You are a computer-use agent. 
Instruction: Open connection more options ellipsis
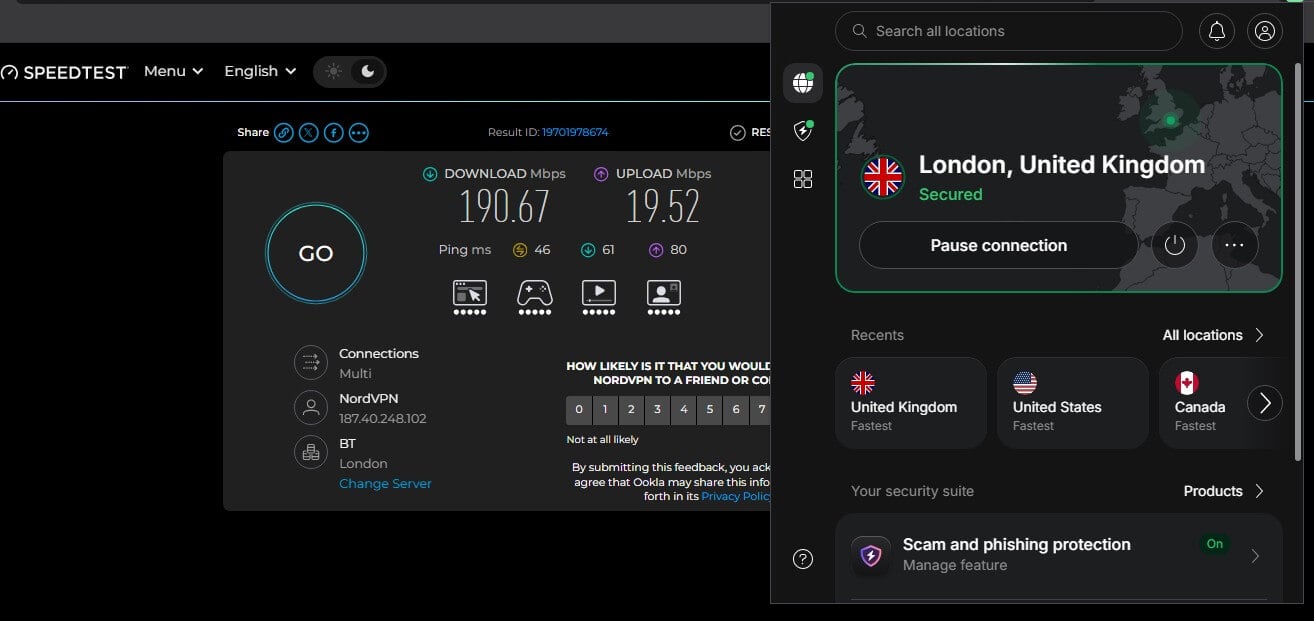(1235, 245)
